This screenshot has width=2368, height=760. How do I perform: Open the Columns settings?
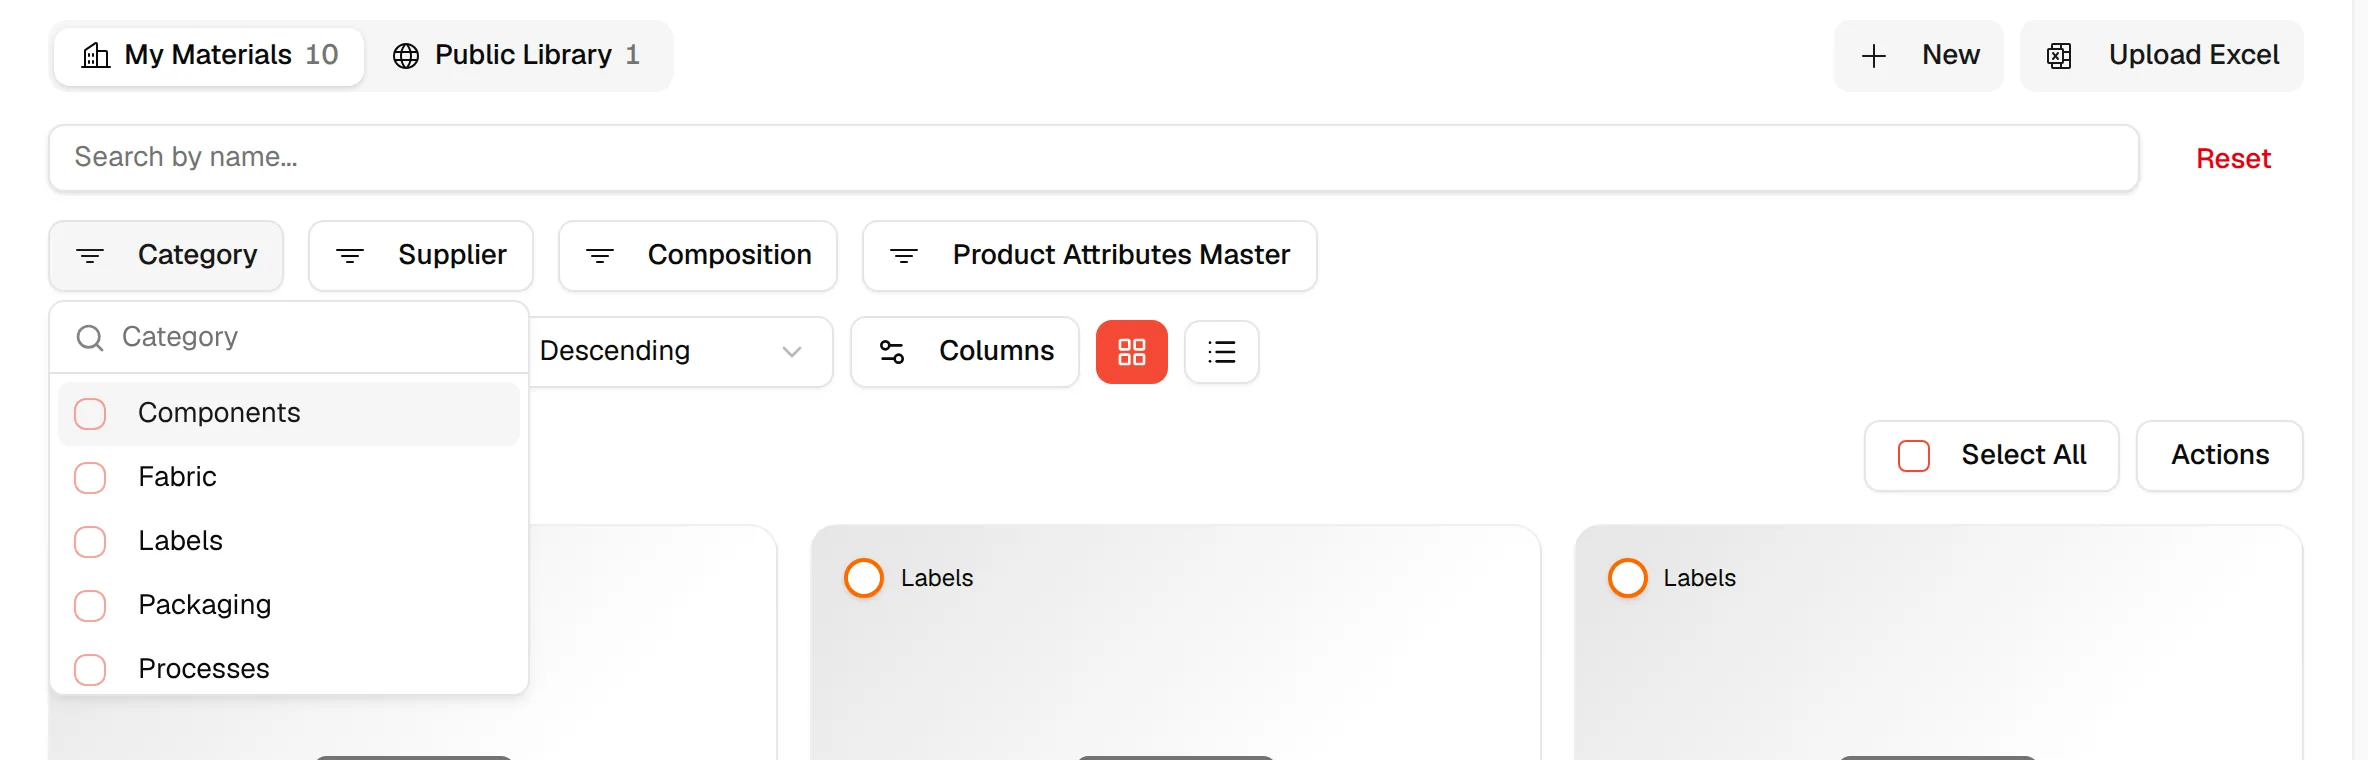965,352
